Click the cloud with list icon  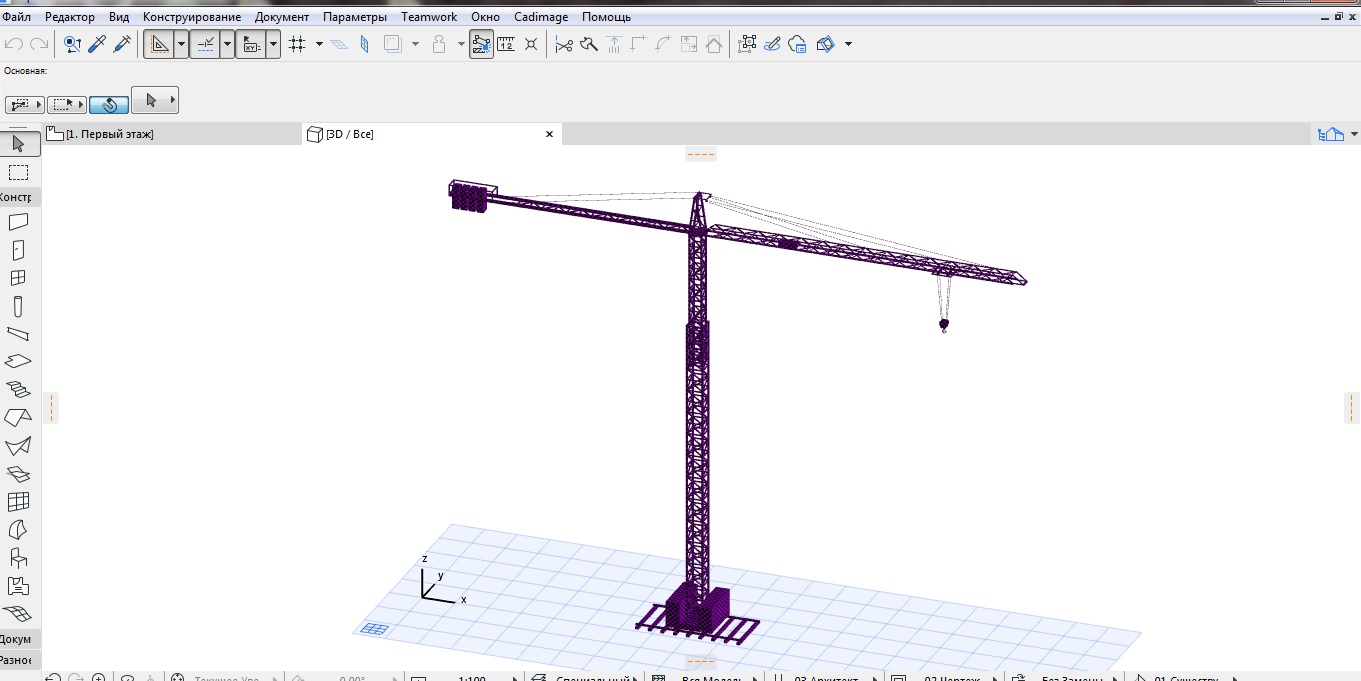[x=798, y=44]
